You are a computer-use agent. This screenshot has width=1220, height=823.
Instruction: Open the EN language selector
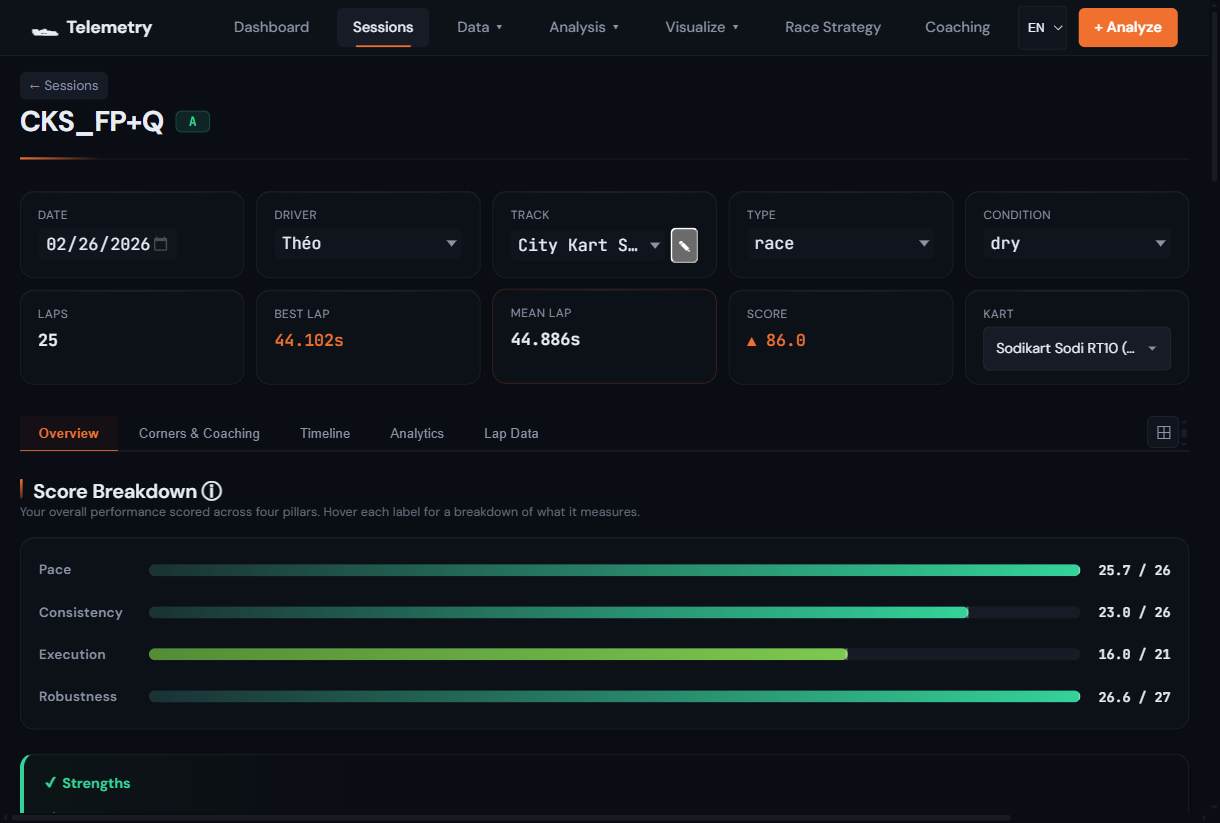tap(1042, 27)
